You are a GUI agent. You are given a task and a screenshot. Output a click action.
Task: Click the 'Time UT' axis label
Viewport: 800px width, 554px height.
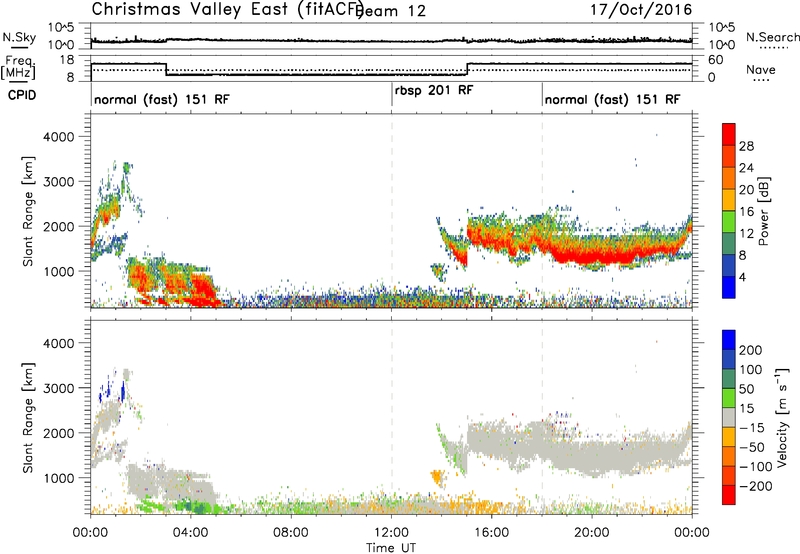pyautogui.click(x=391, y=548)
